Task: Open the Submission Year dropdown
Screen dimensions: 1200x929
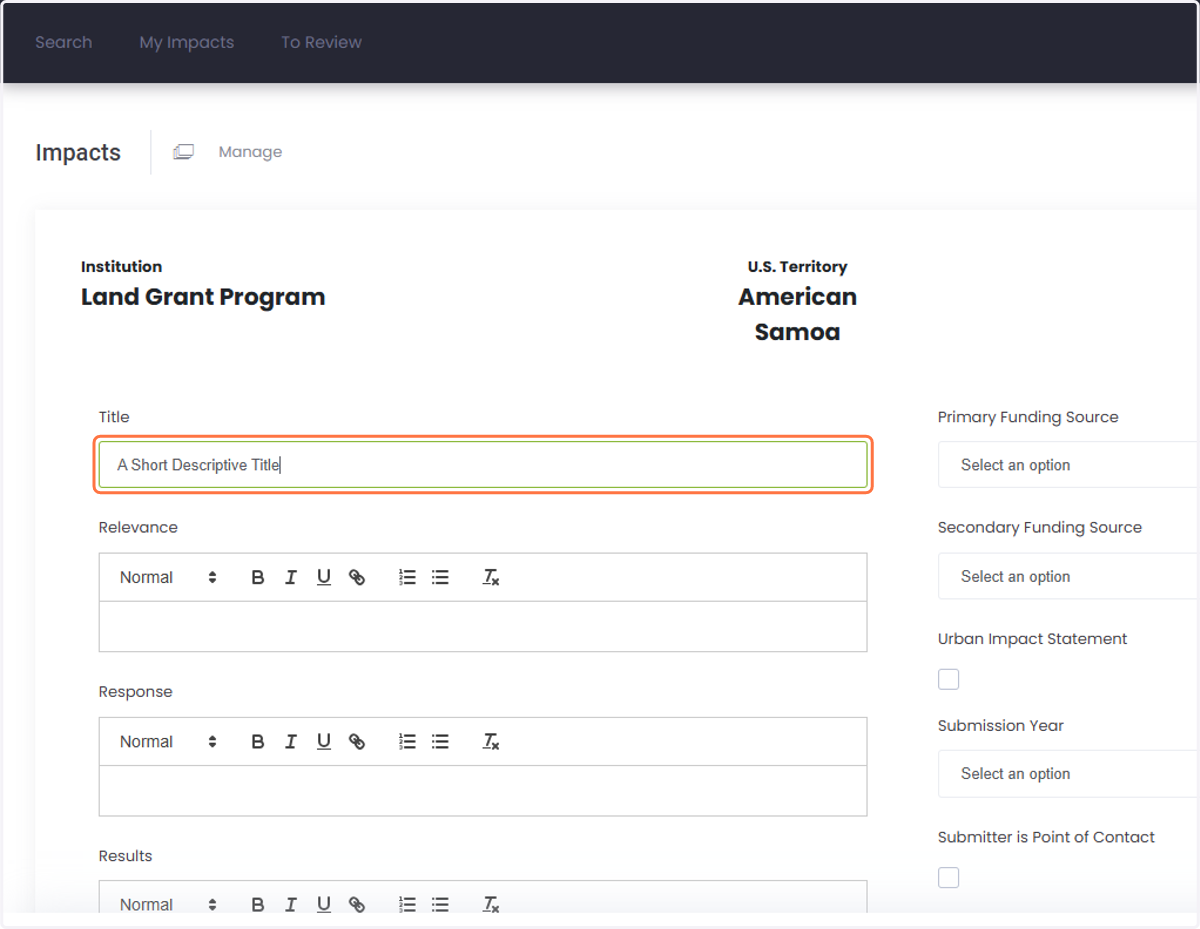Action: click(x=1068, y=774)
